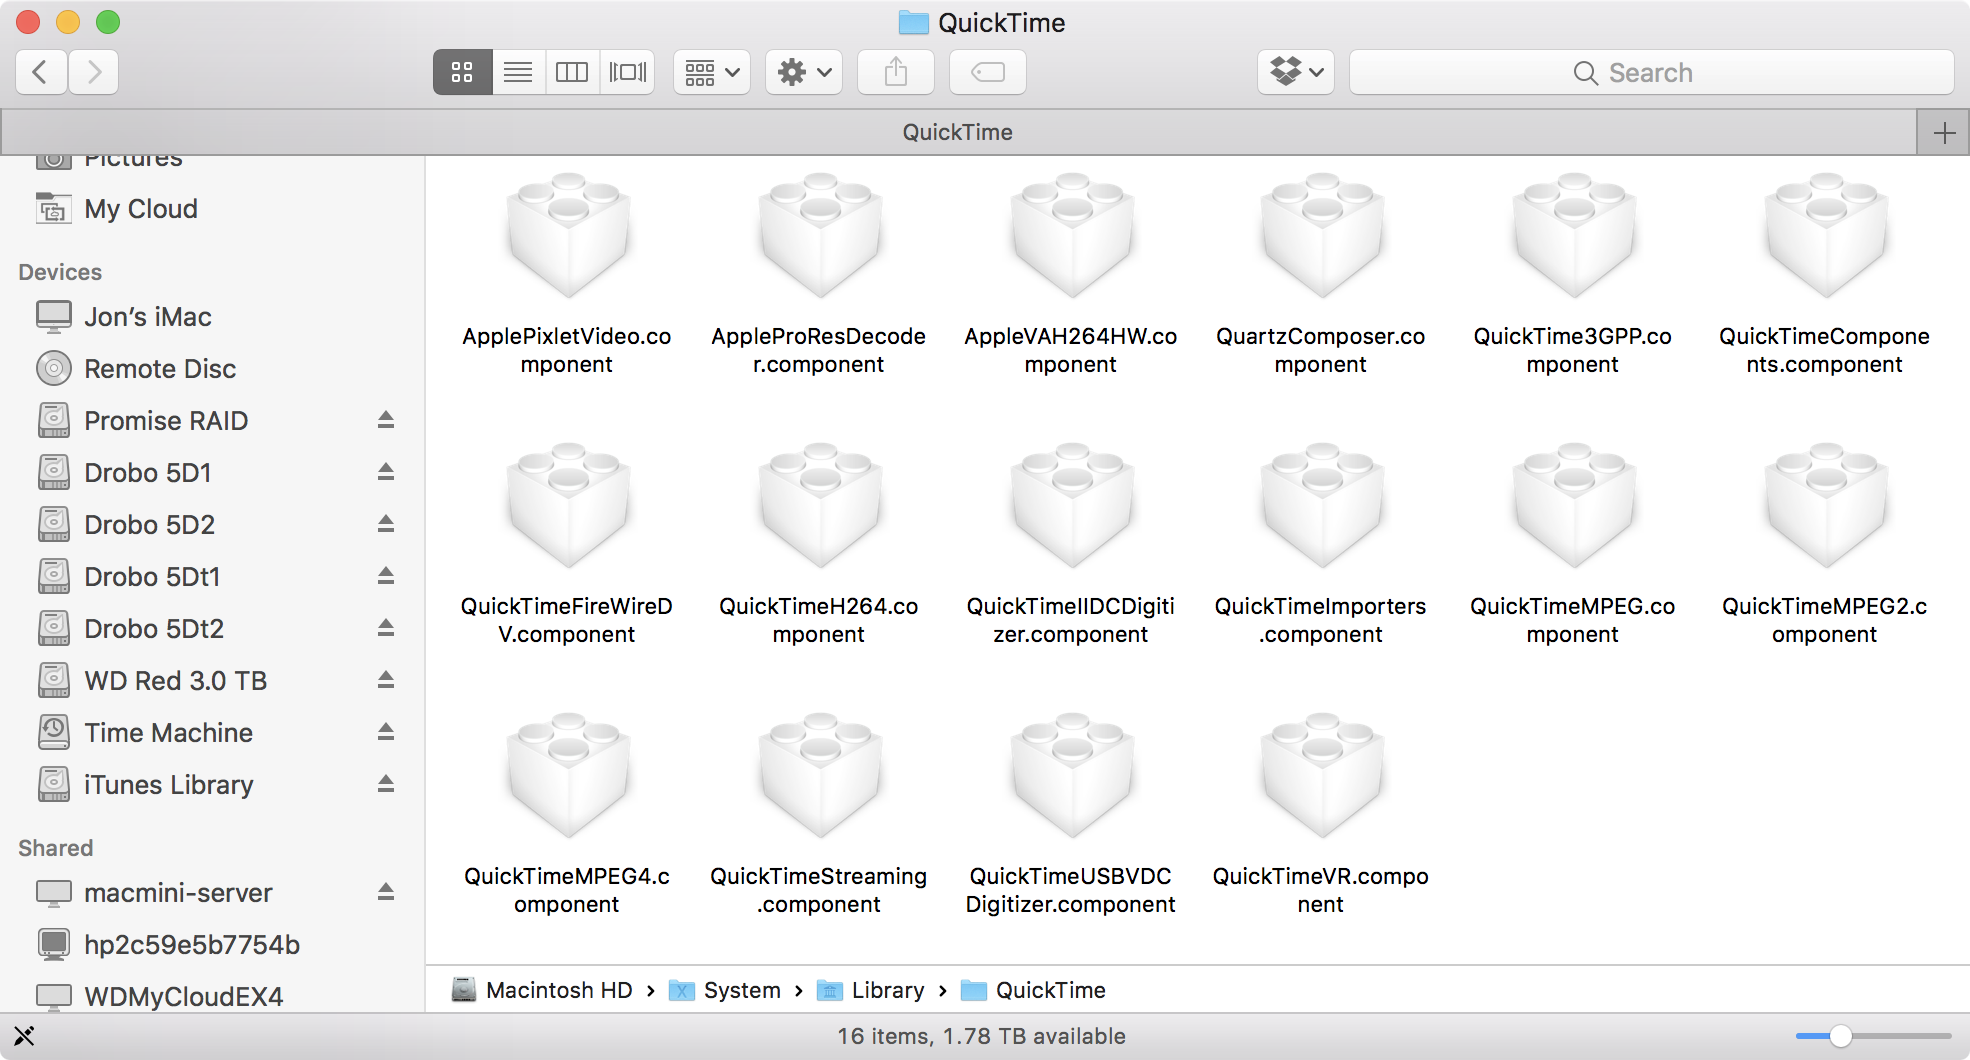Select QuickTimeStreaming.component icon
The height and width of the screenshot is (1060, 1970).
click(x=820, y=777)
